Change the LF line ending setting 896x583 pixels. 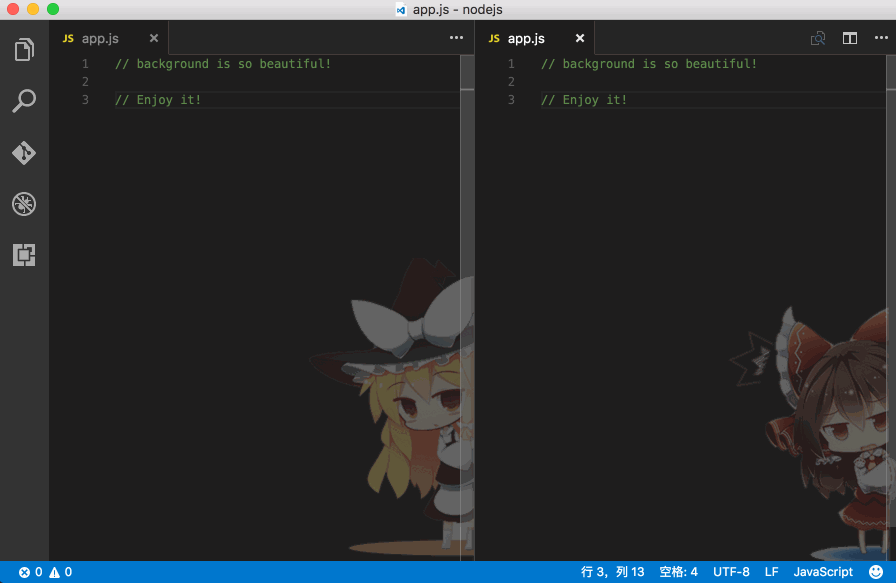(x=771, y=571)
